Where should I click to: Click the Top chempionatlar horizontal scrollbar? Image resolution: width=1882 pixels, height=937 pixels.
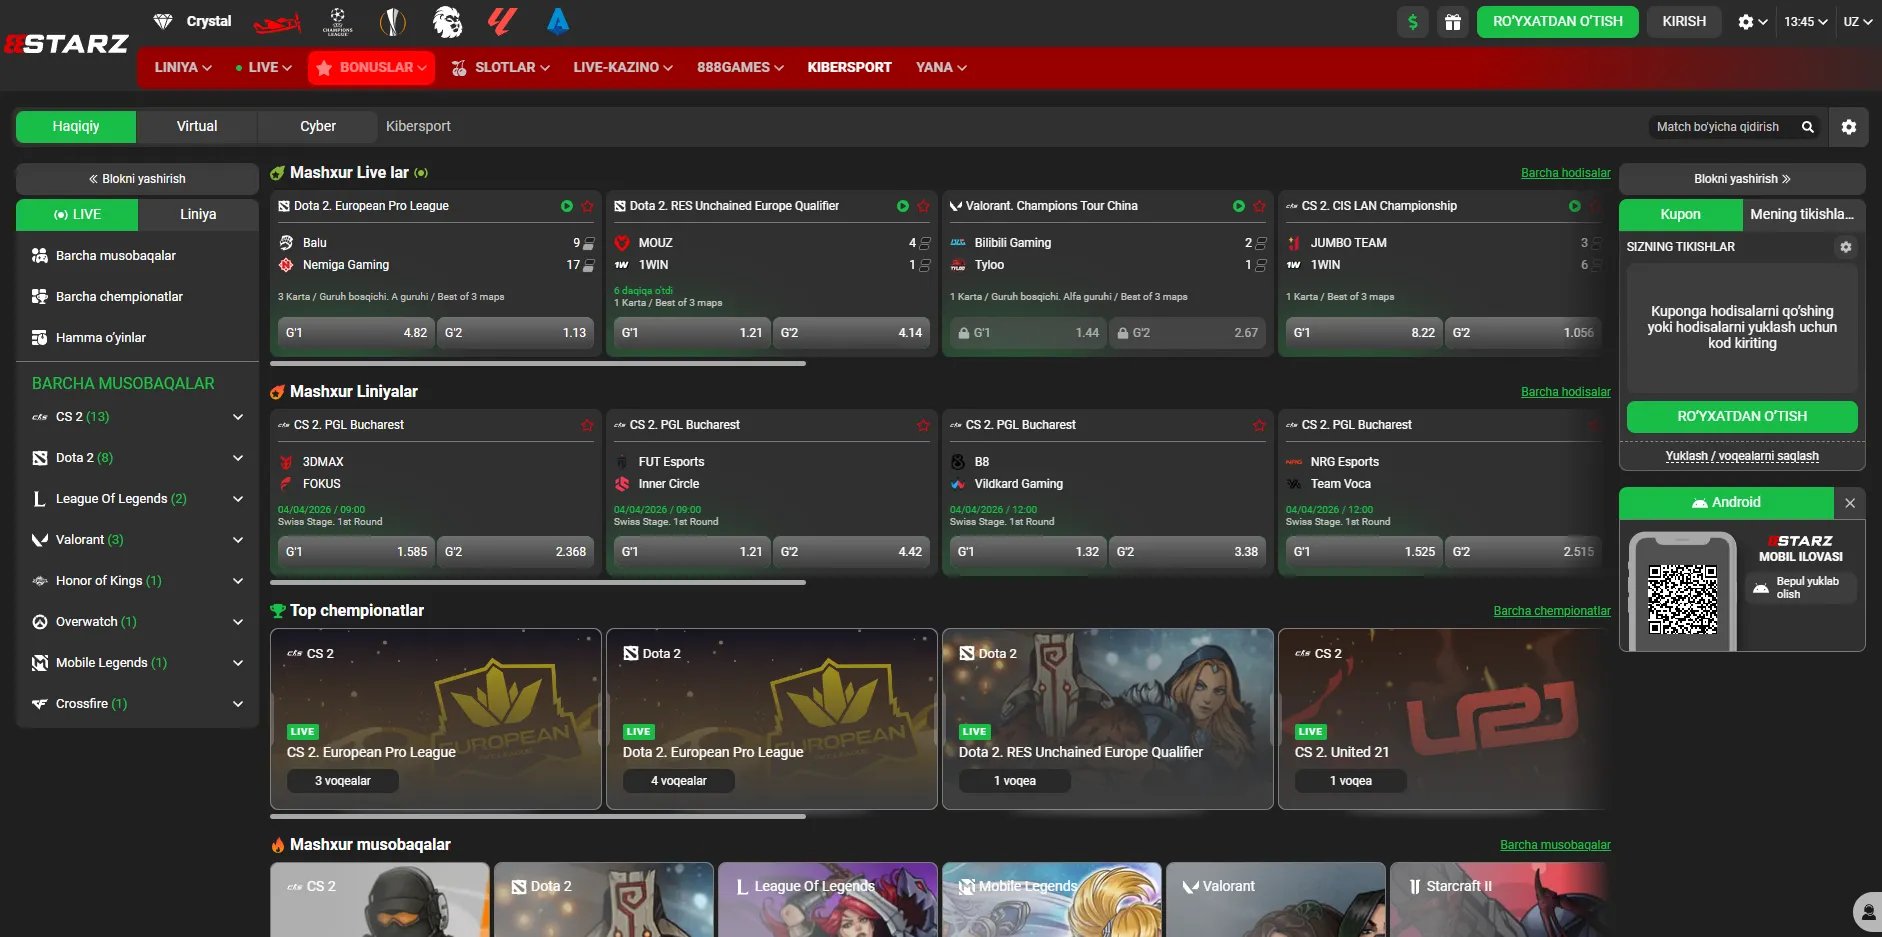[538, 817]
